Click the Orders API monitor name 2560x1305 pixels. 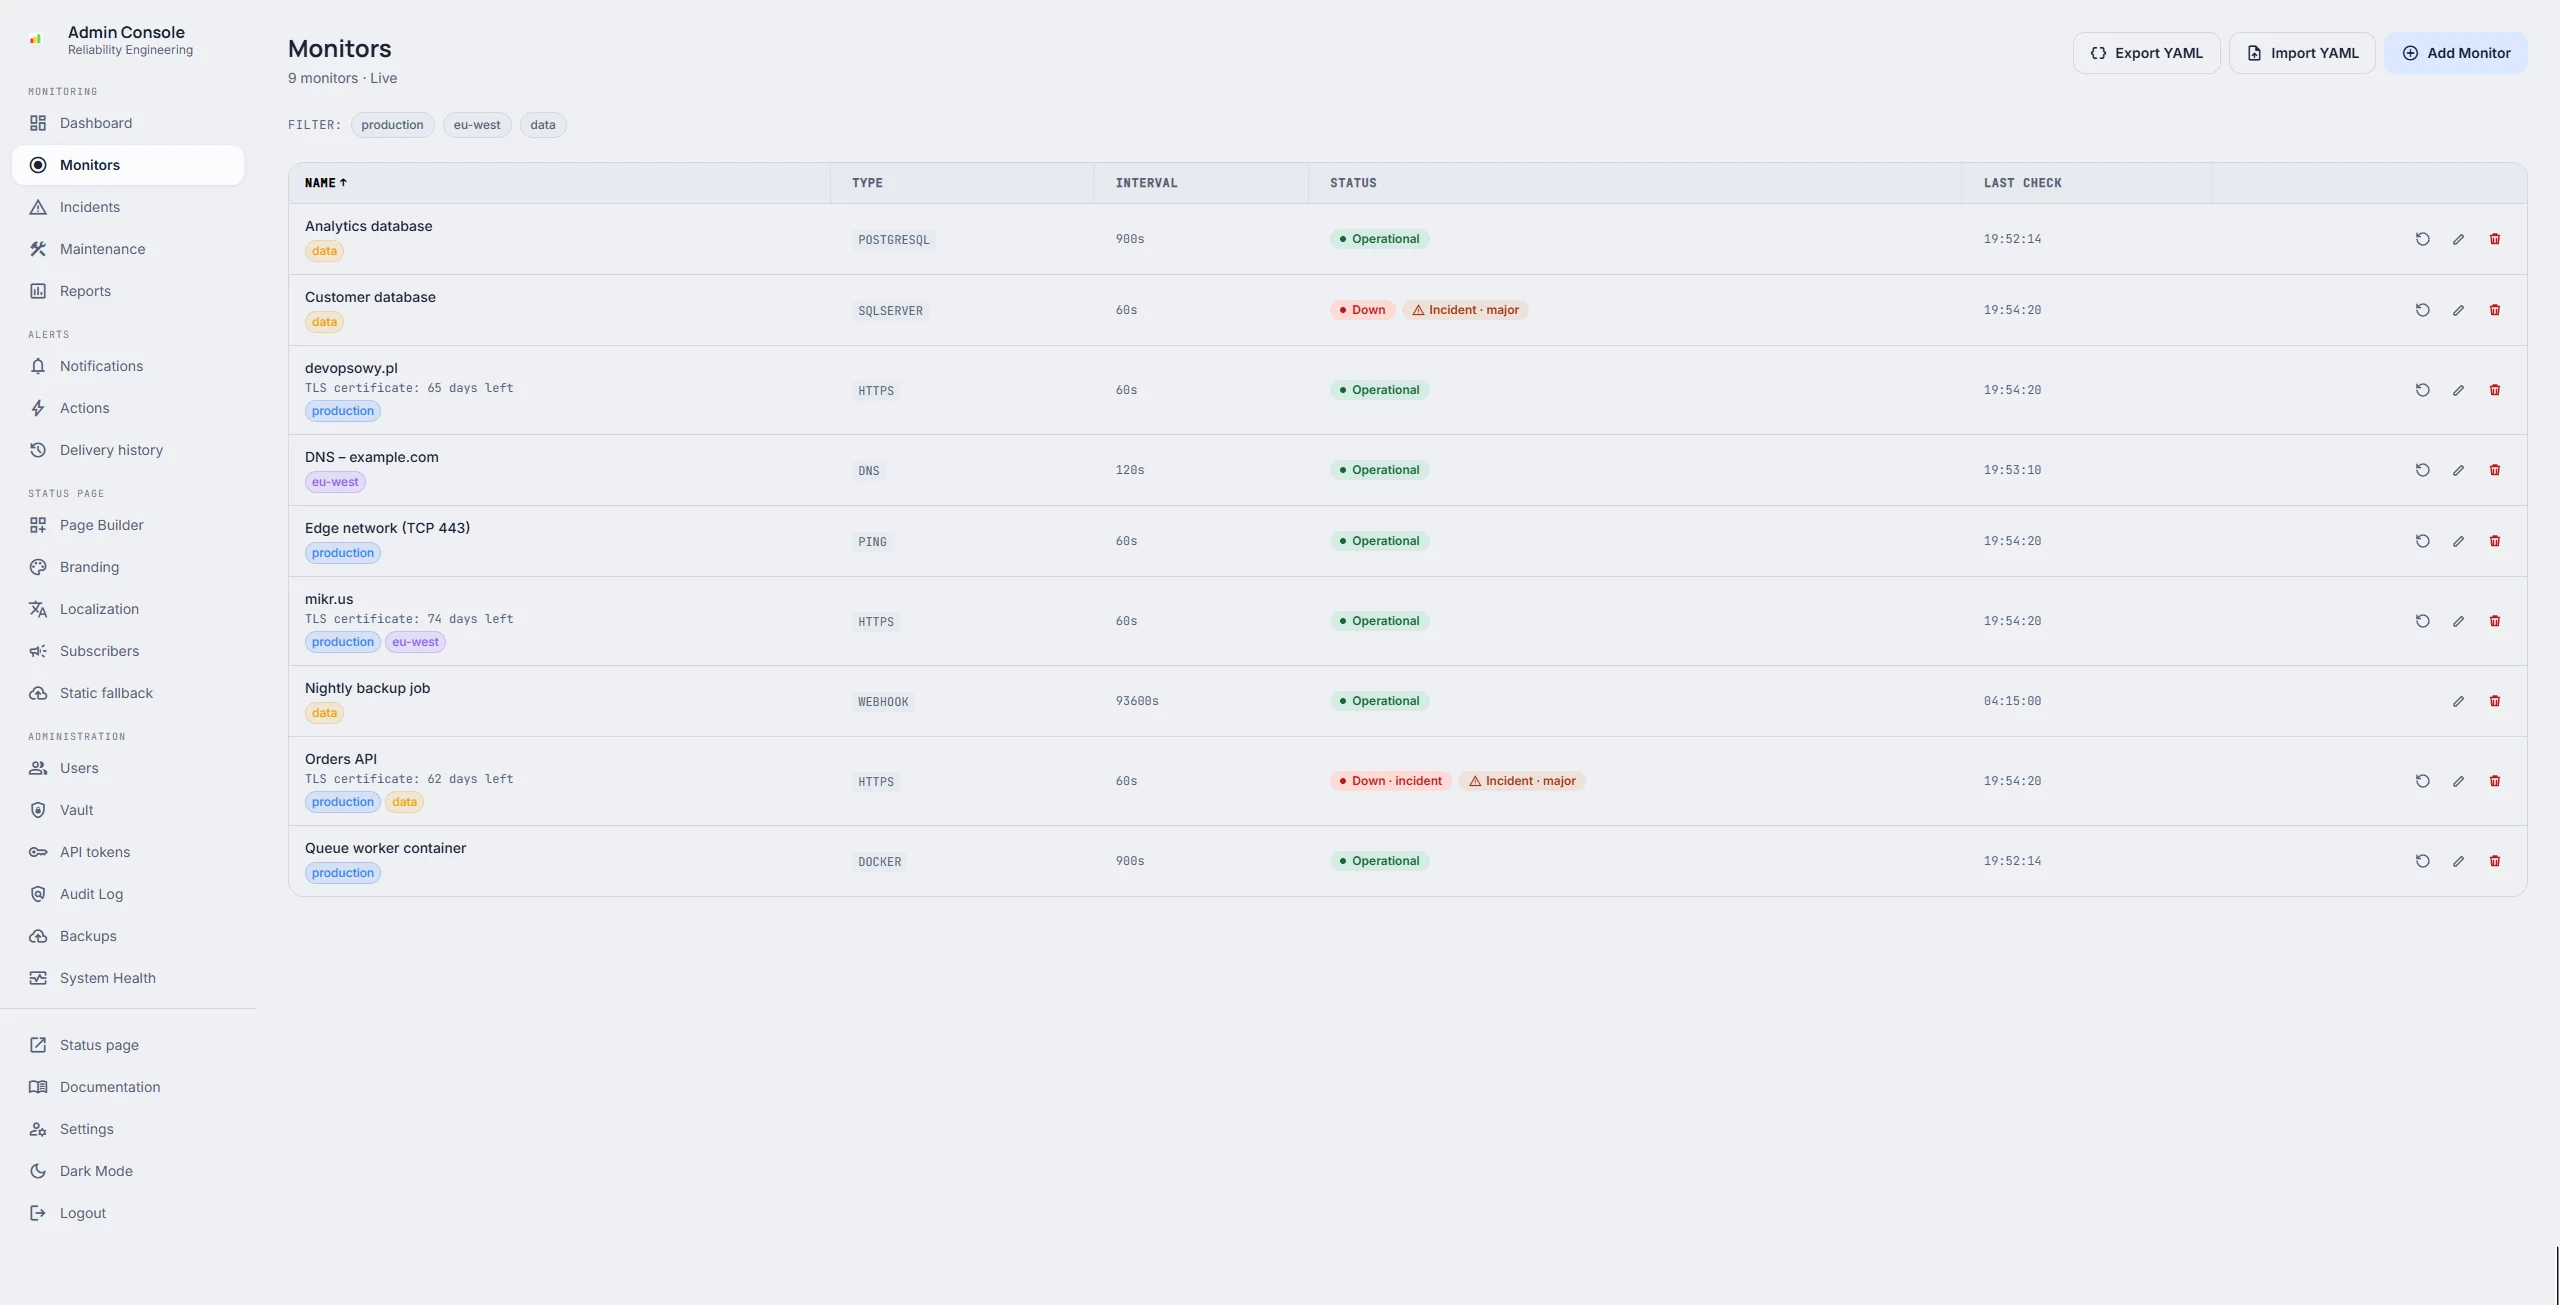[x=341, y=759]
